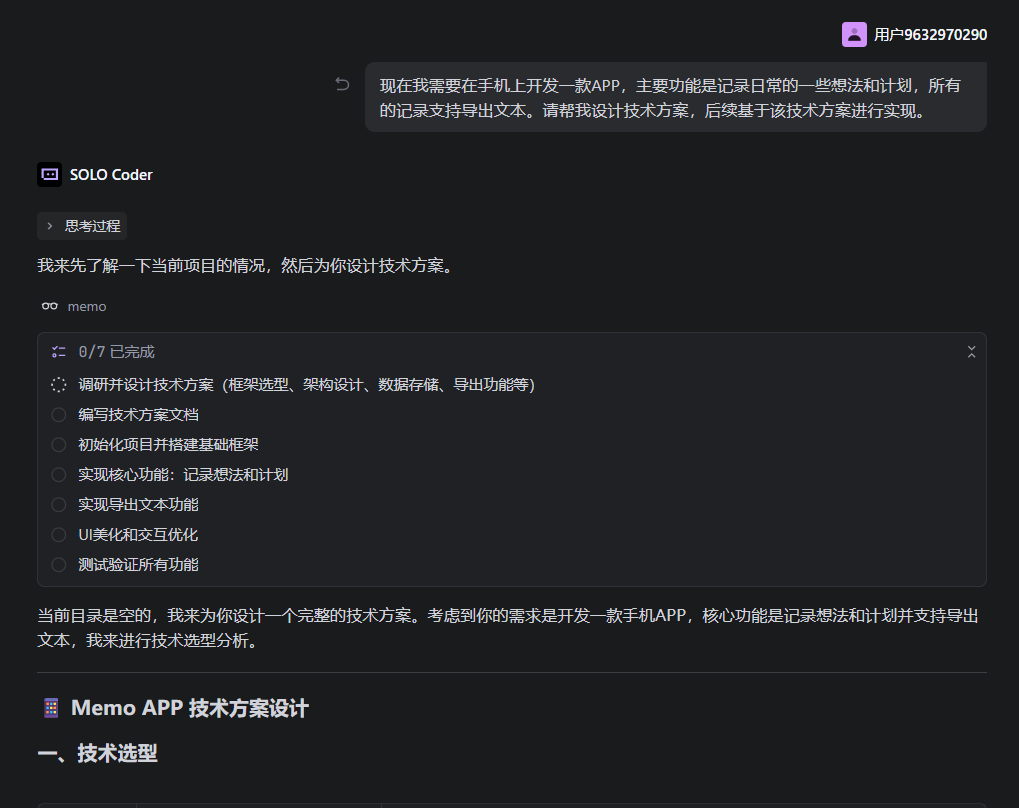This screenshot has height=808, width=1019.
Task: Click the in-progress spinner for 调研并设计技术方案
Action: click(x=59, y=385)
